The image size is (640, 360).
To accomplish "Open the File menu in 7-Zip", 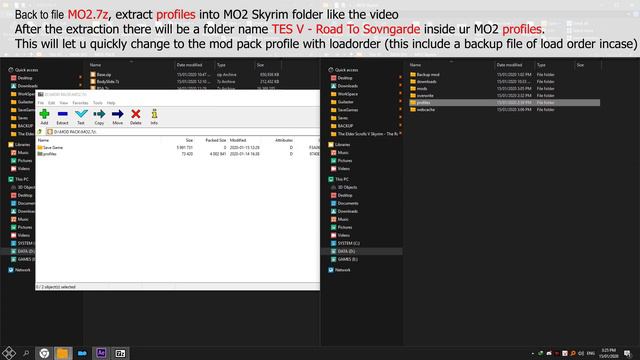I will 41,103.
